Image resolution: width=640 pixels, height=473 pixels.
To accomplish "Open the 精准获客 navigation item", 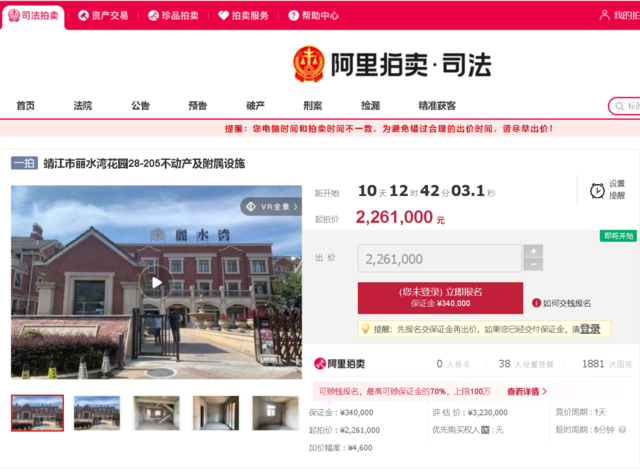I will pos(437,106).
